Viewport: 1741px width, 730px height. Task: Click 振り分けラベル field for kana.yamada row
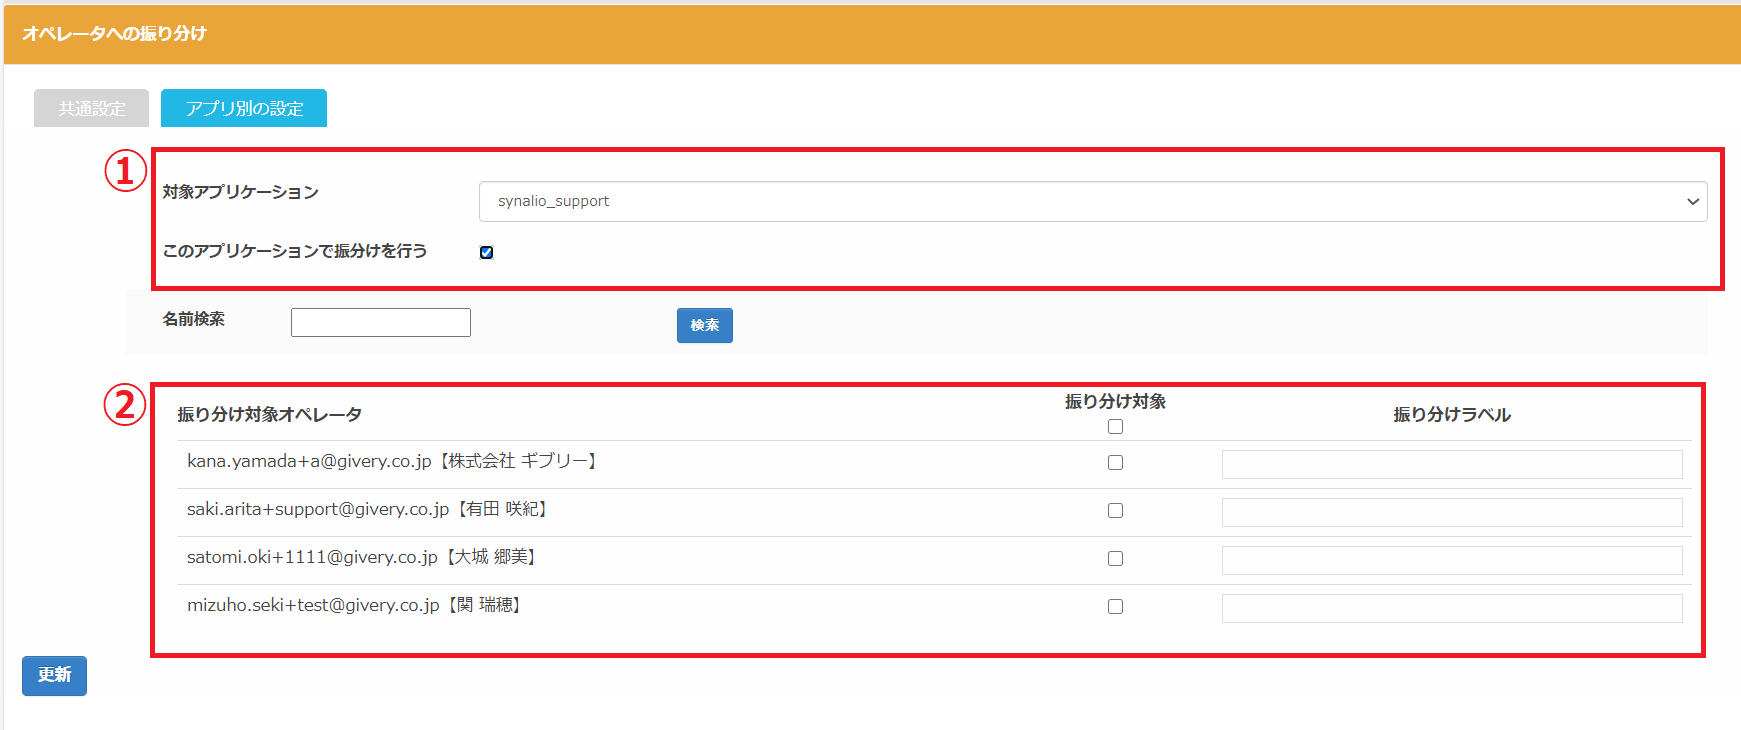(1451, 464)
